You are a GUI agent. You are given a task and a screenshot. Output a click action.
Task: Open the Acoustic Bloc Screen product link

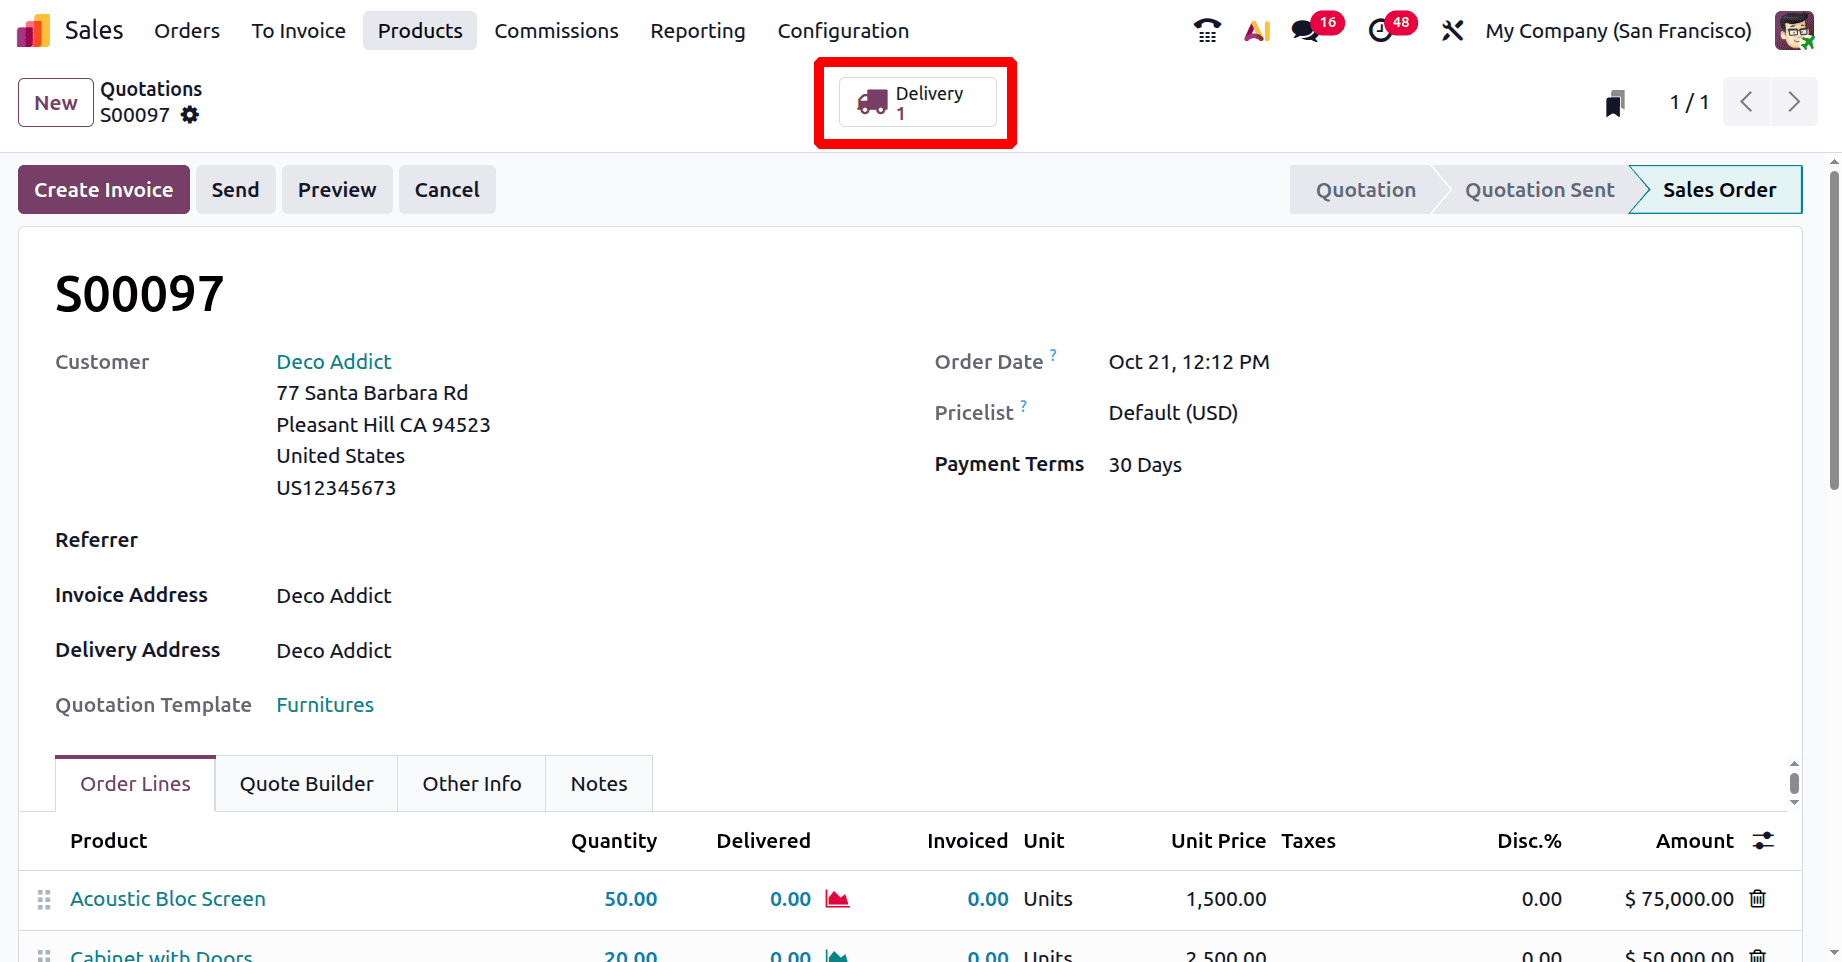168,899
